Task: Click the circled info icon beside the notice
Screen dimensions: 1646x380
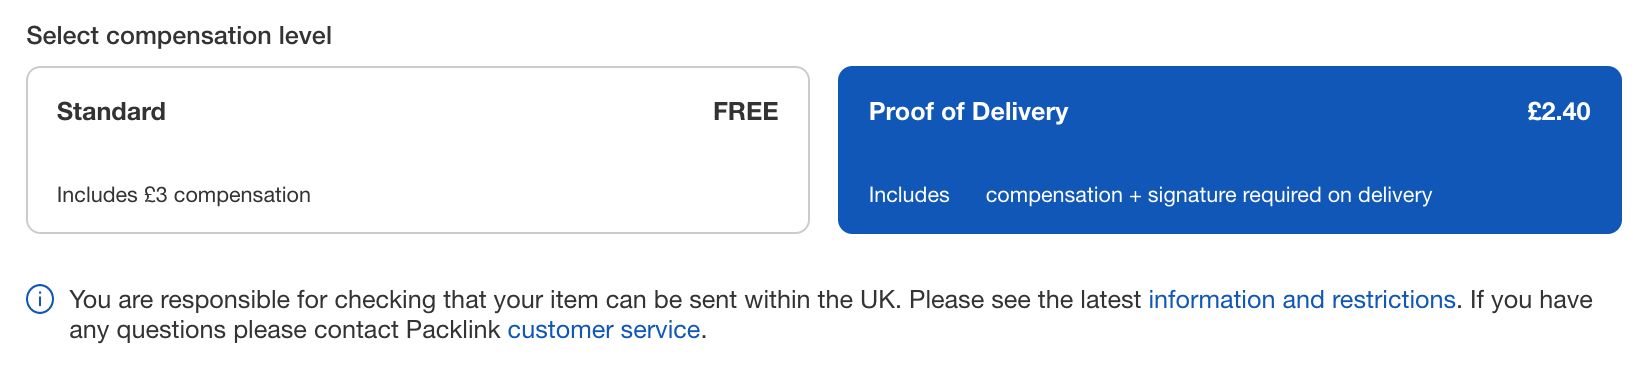Action: 40,299
